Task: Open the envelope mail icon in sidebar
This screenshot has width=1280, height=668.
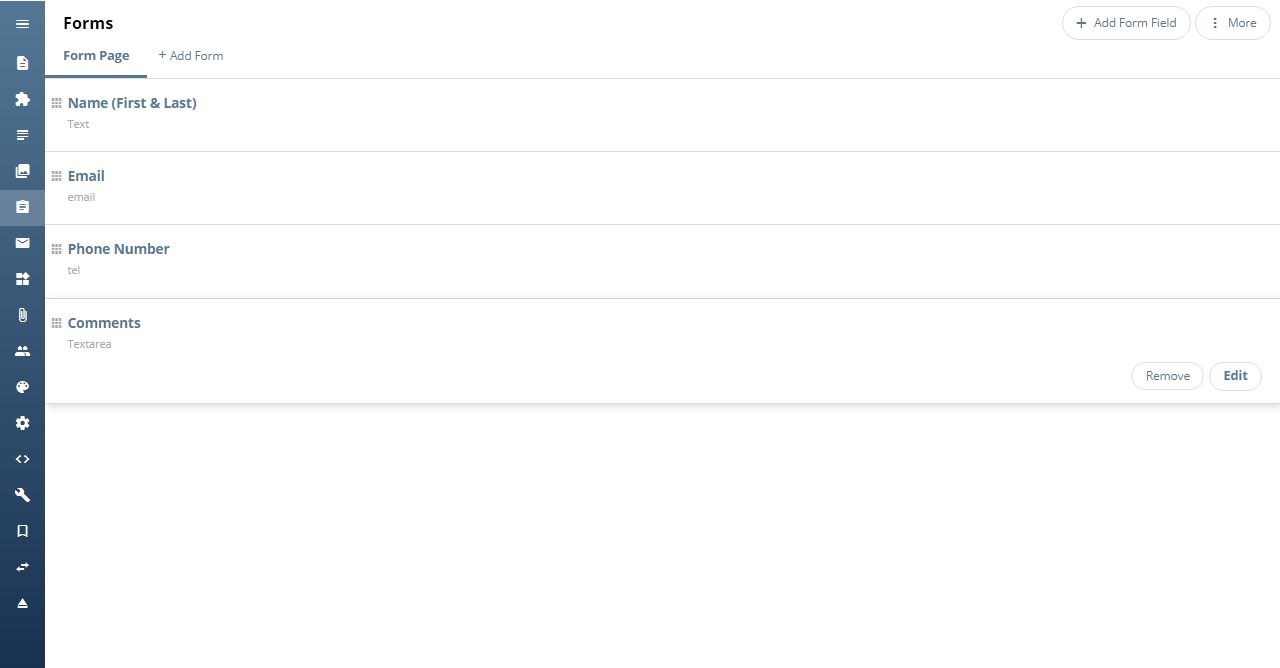Action: pyautogui.click(x=22, y=243)
